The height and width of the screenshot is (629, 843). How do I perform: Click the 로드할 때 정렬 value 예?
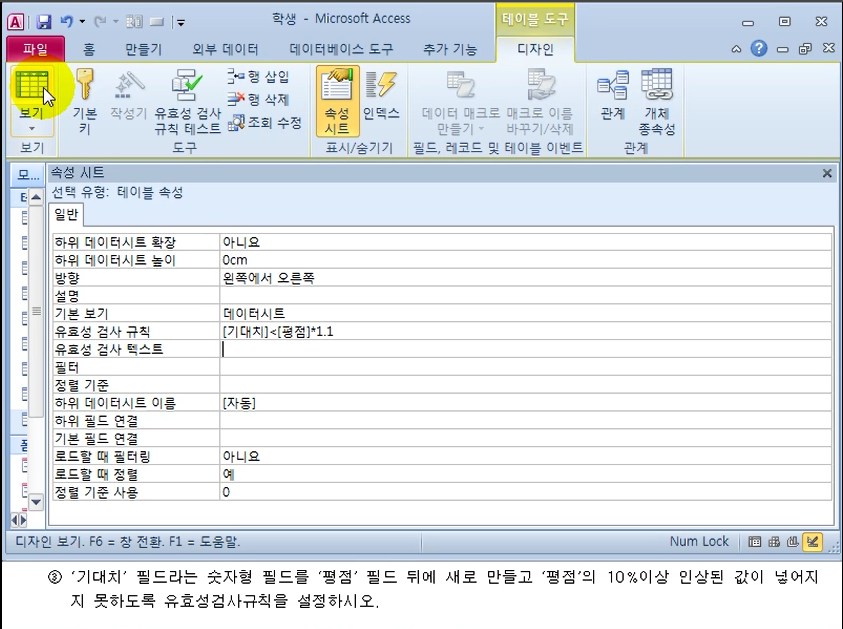pos(526,474)
